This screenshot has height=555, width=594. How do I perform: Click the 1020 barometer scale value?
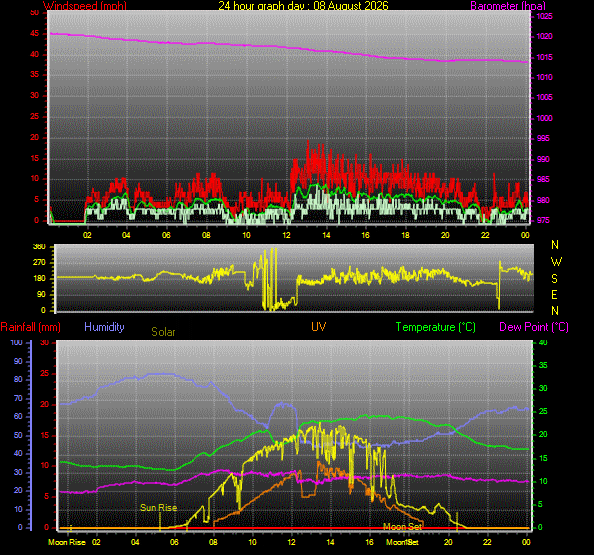click(544, 36)
